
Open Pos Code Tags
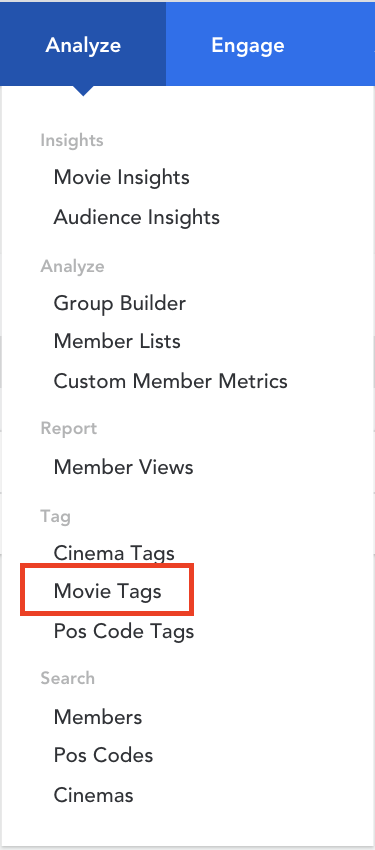coord(124,631)
